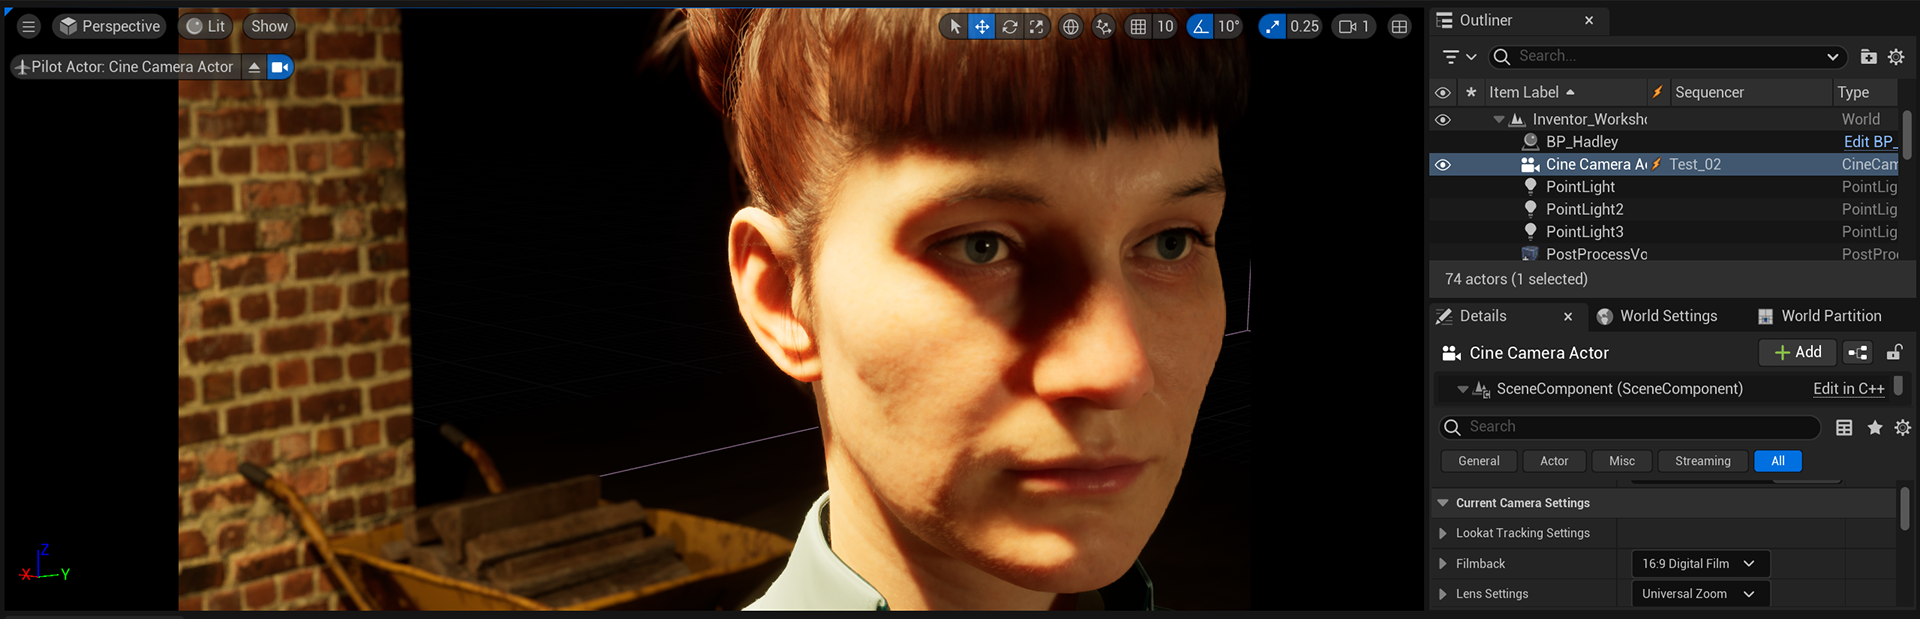
Task: Switch to the World Settings tab
Action: click(x=1657, y=316)
